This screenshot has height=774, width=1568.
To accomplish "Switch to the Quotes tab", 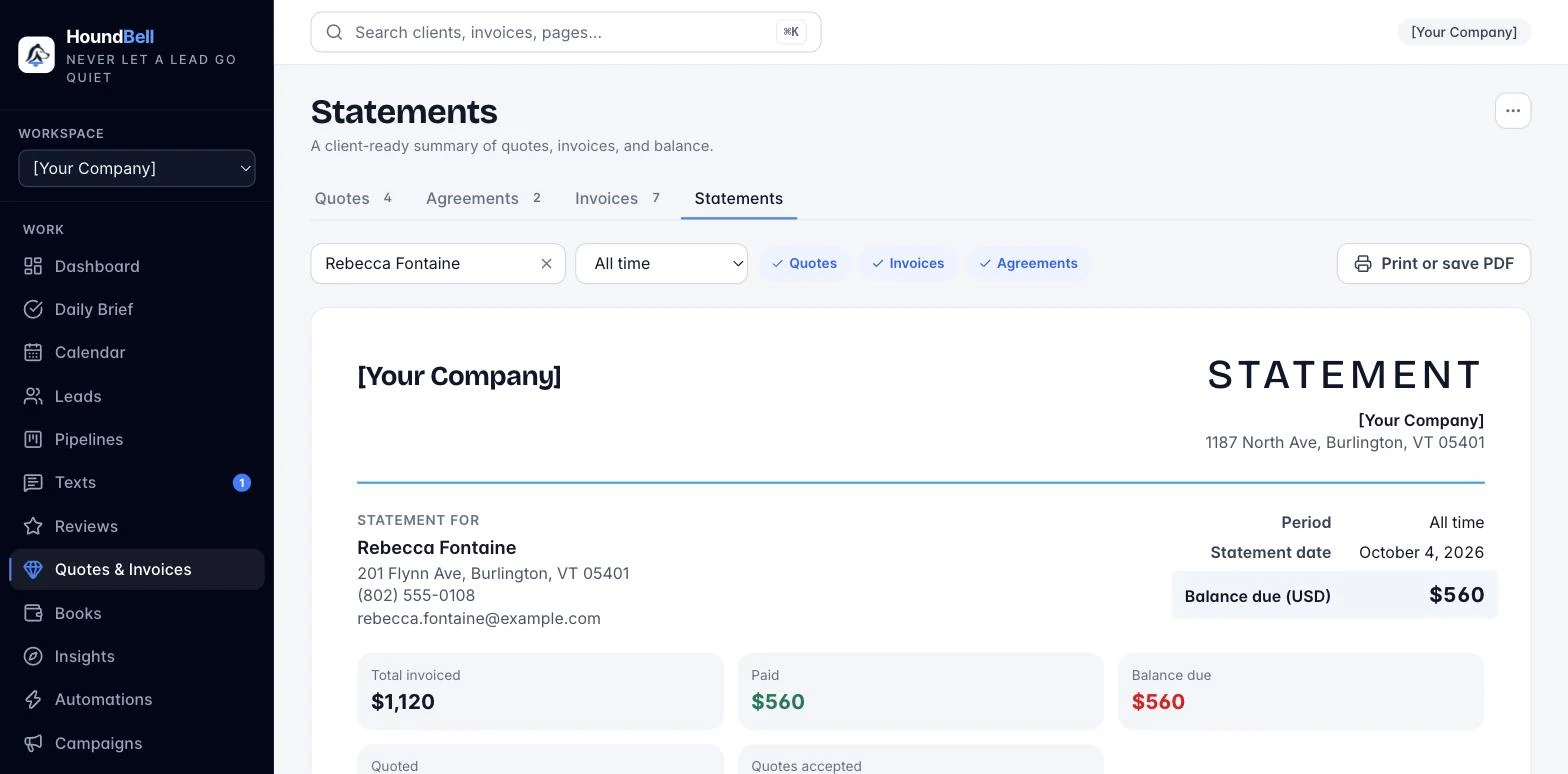I will tap(353, 198).
